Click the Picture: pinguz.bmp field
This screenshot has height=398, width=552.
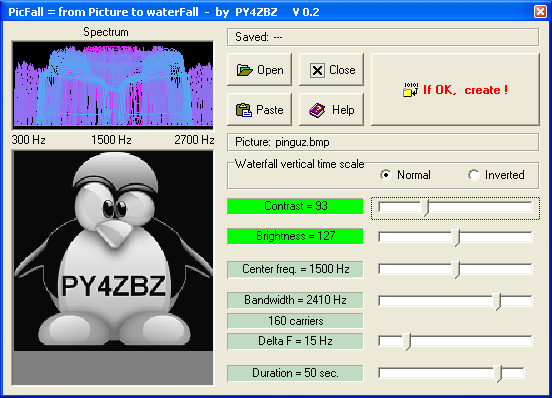[383, 142]
